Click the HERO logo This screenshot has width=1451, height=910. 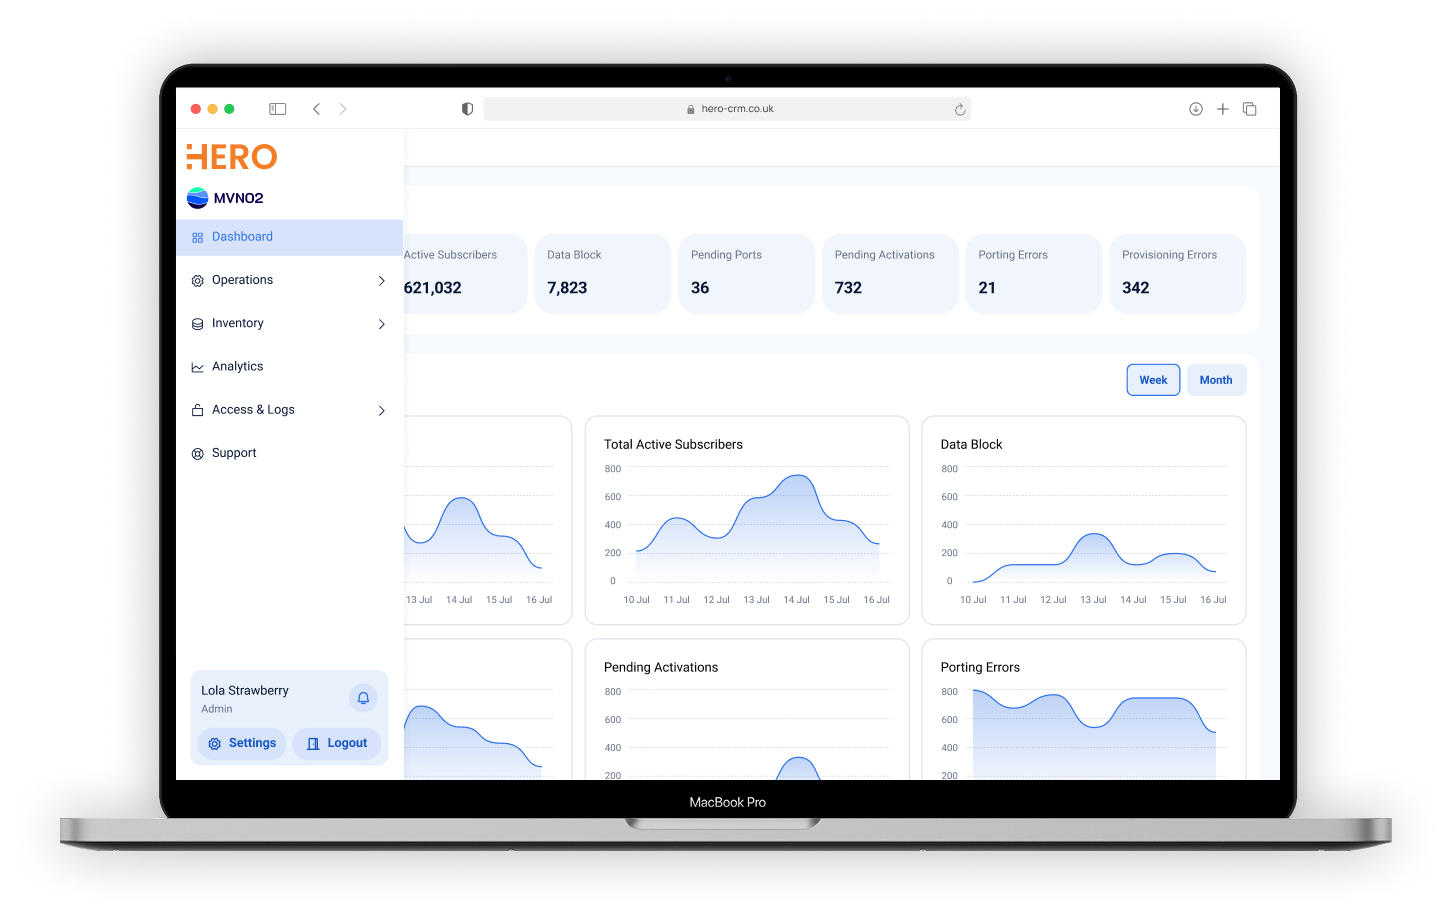click(232, 157)
